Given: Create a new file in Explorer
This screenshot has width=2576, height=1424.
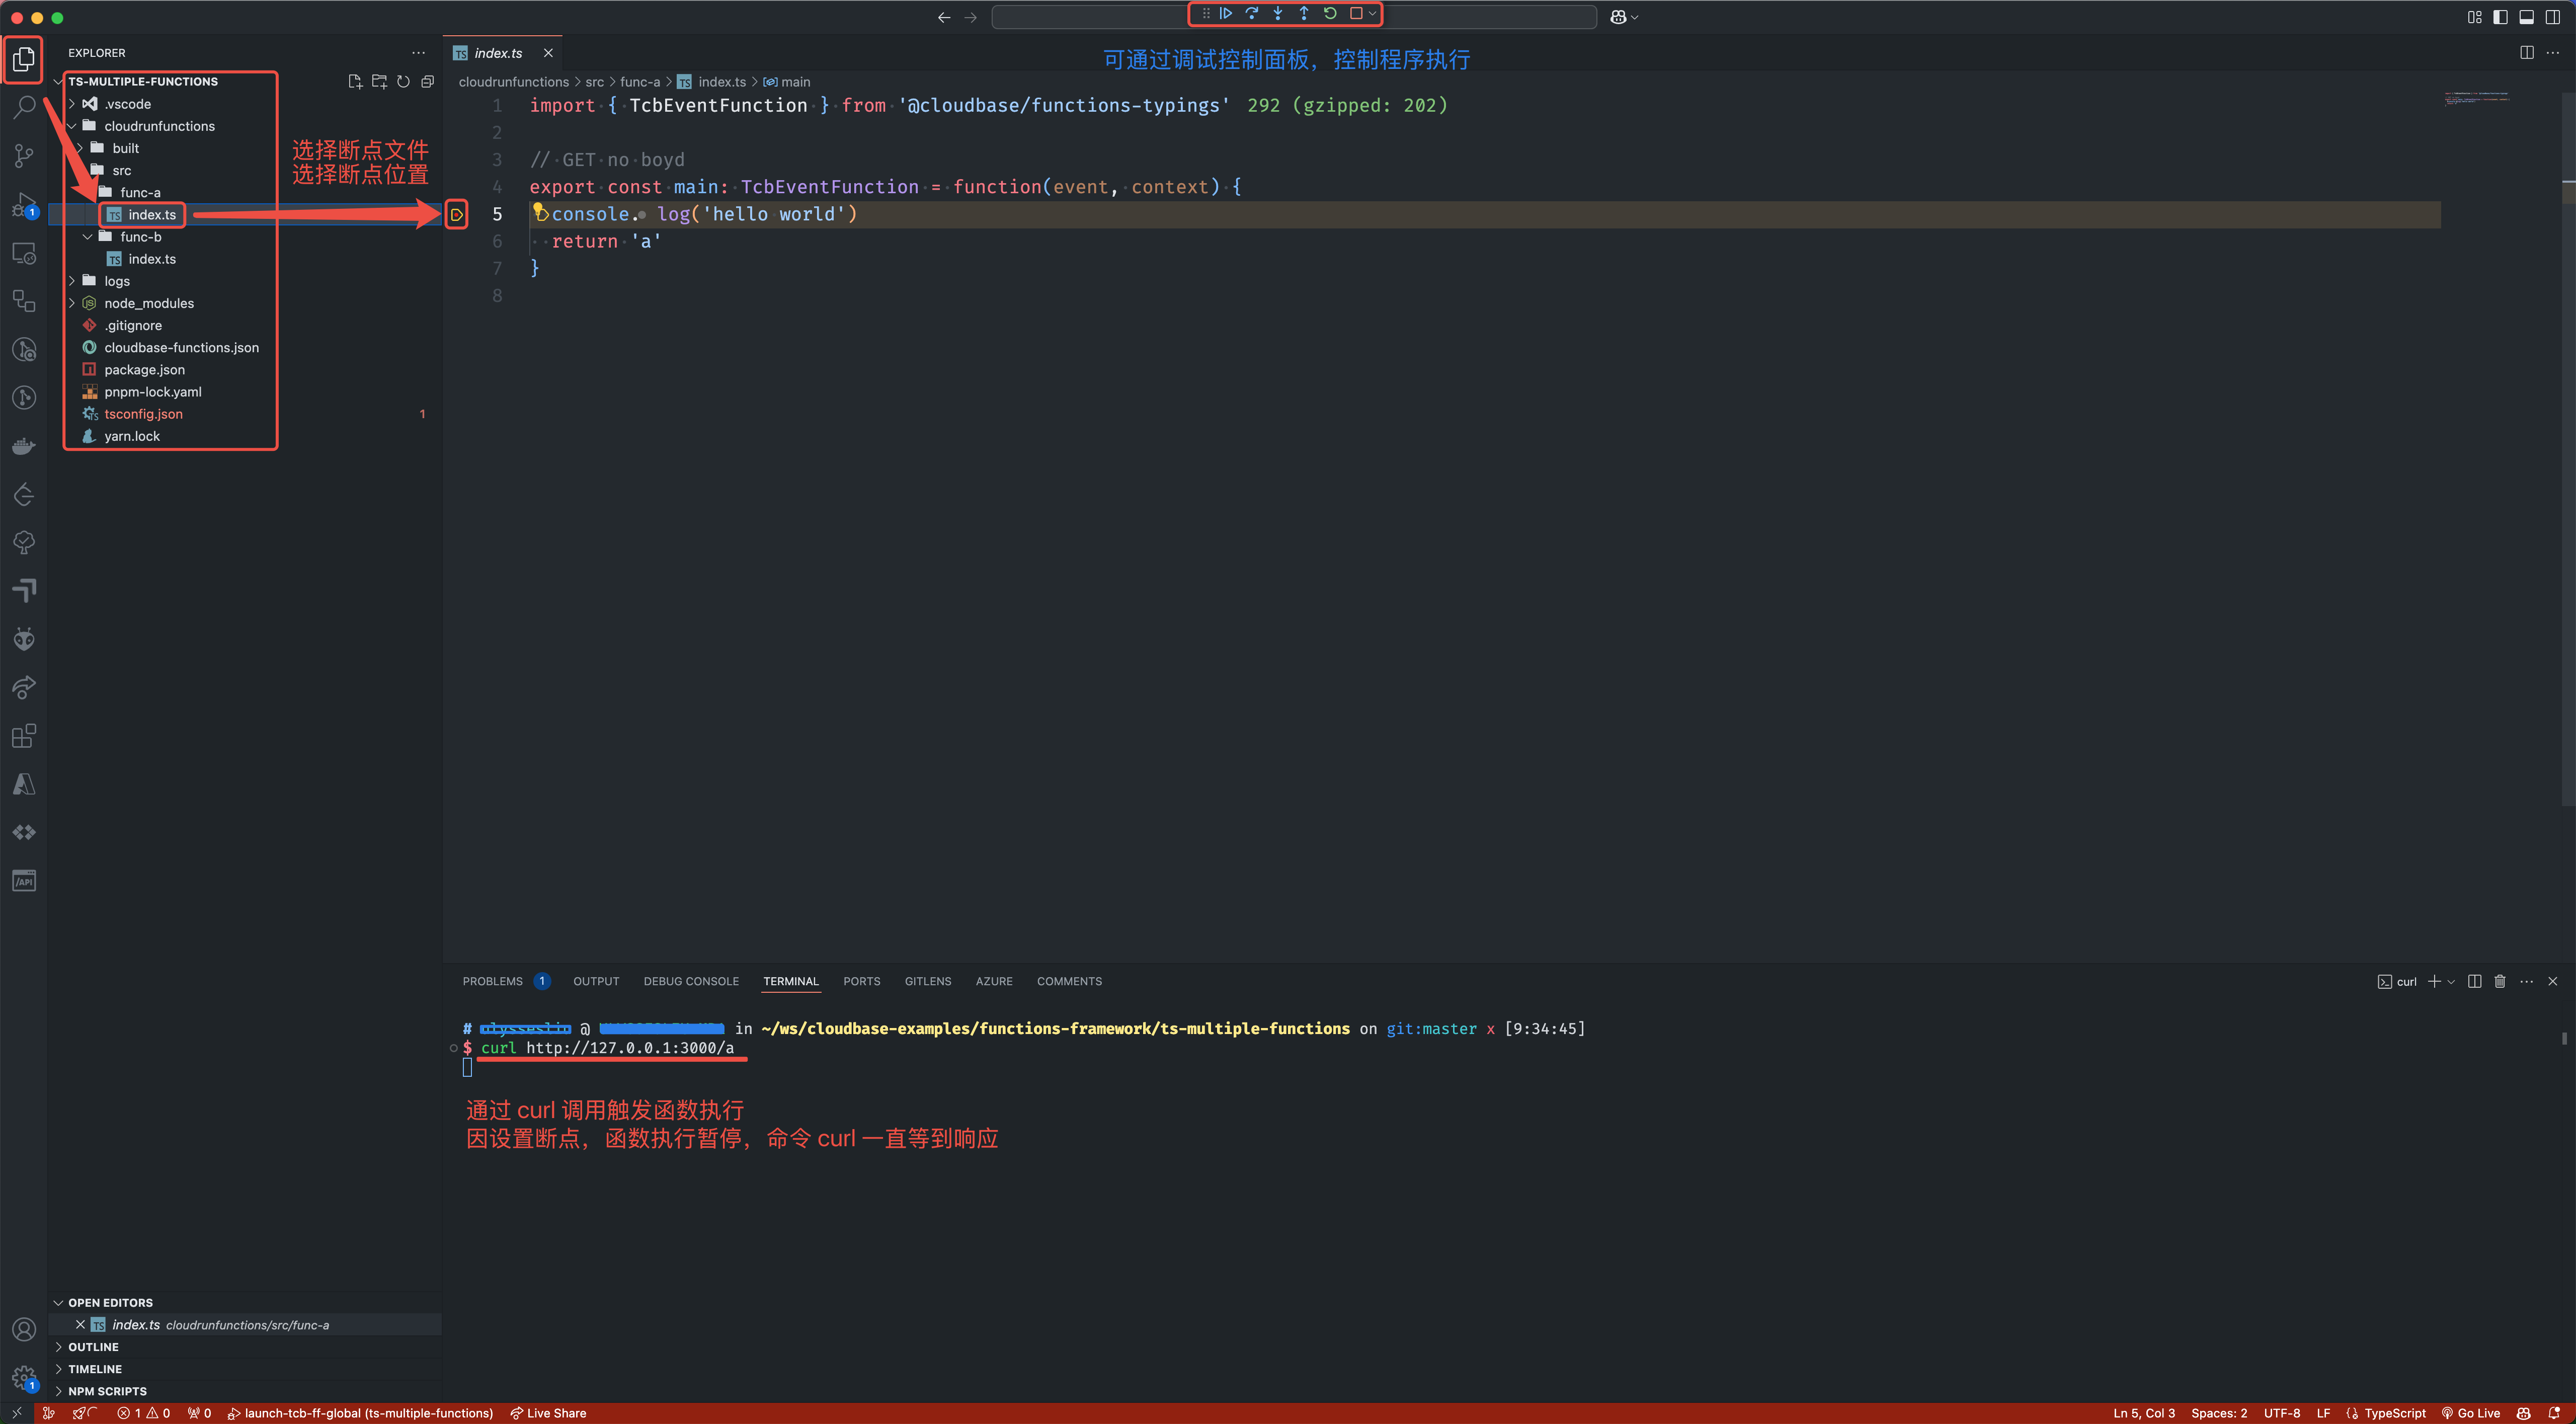Looking at the screenshot, I should (x=354, y=82).
